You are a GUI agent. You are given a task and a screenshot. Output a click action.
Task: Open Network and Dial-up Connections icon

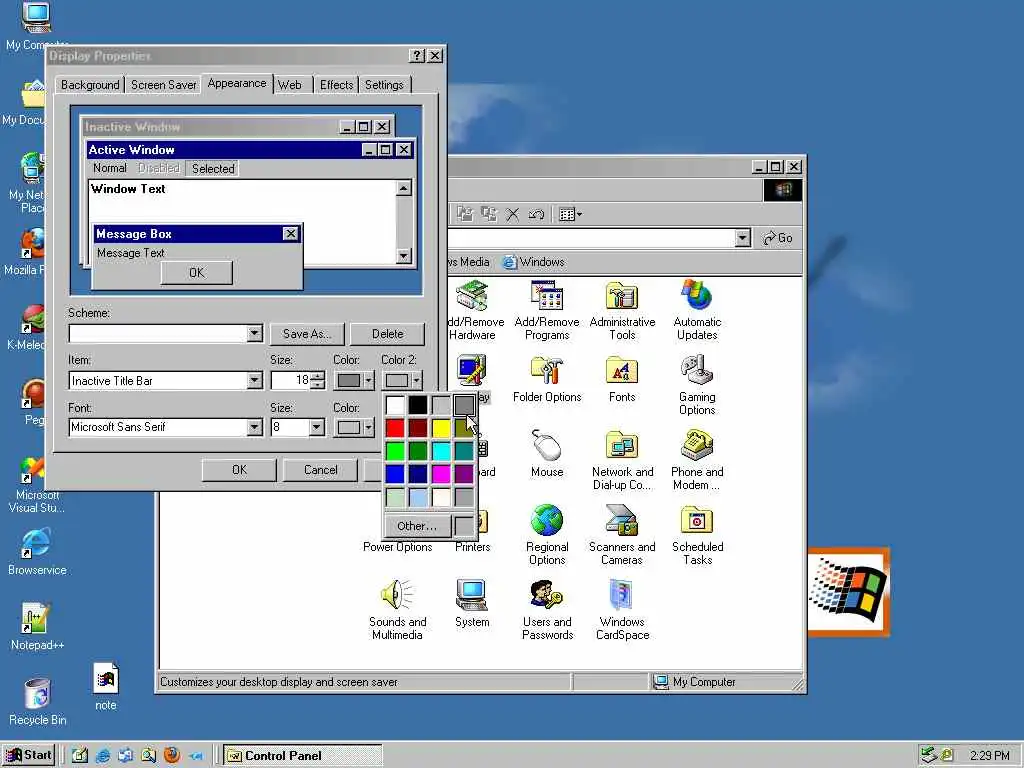click(x=622, y=460)
